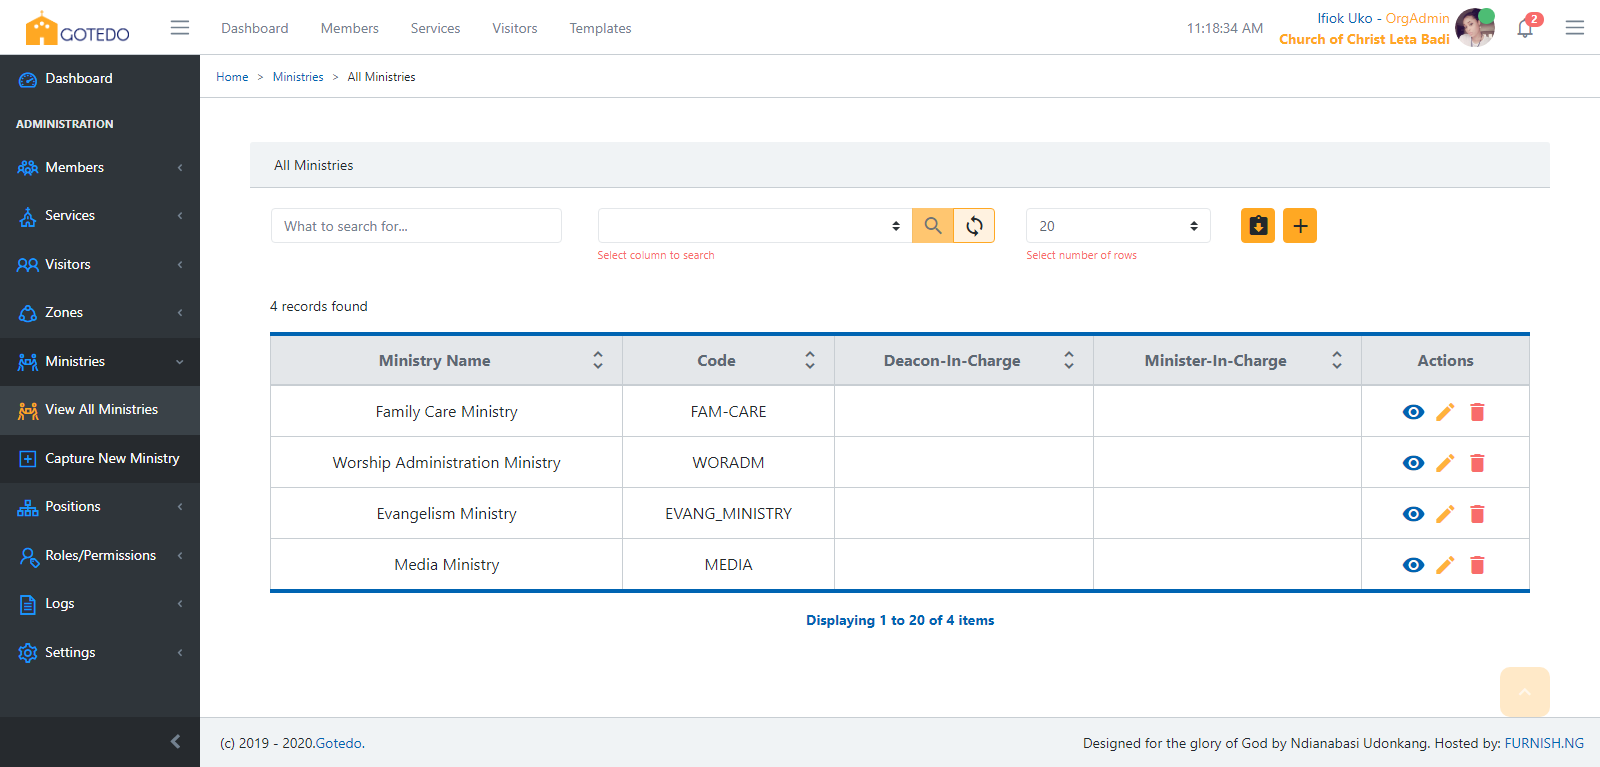Click the refresh icon next to search
The image size is (1600, 767).
click(974, 226)
